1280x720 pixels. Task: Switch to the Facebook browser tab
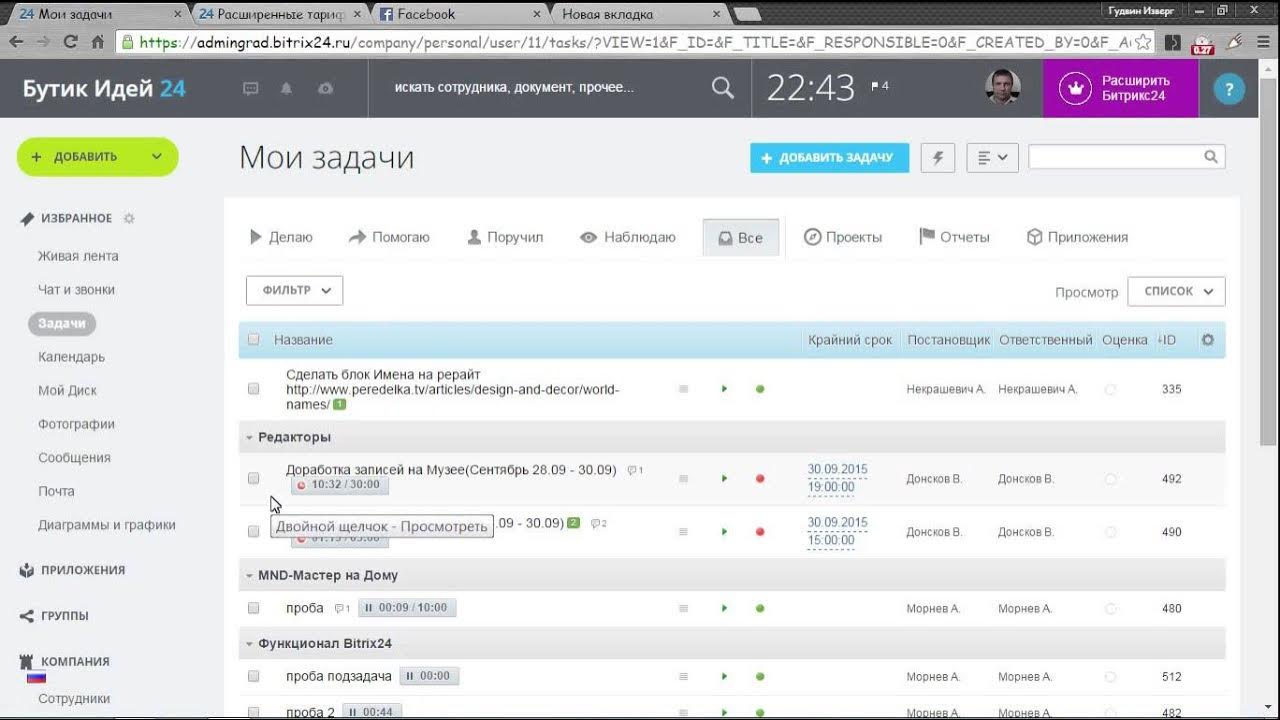pos(459,14)
